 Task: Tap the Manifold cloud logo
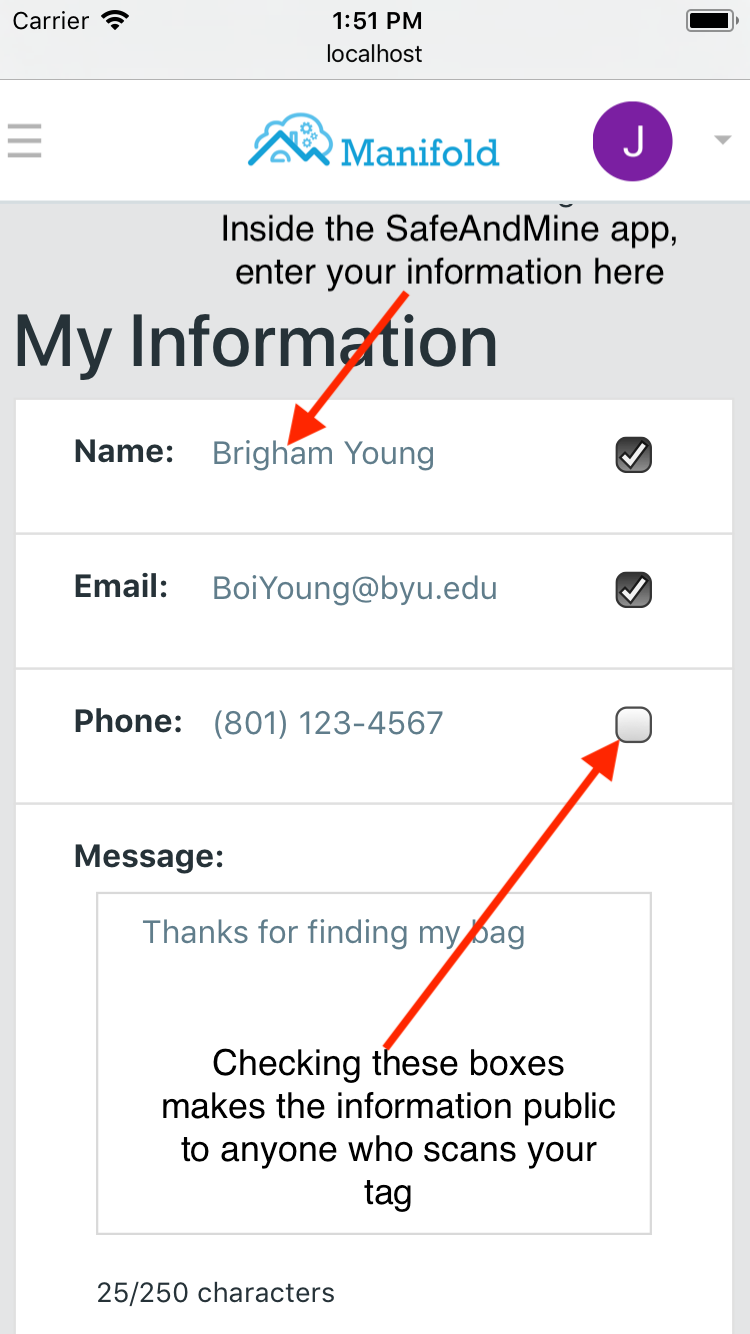pos(374,141)
